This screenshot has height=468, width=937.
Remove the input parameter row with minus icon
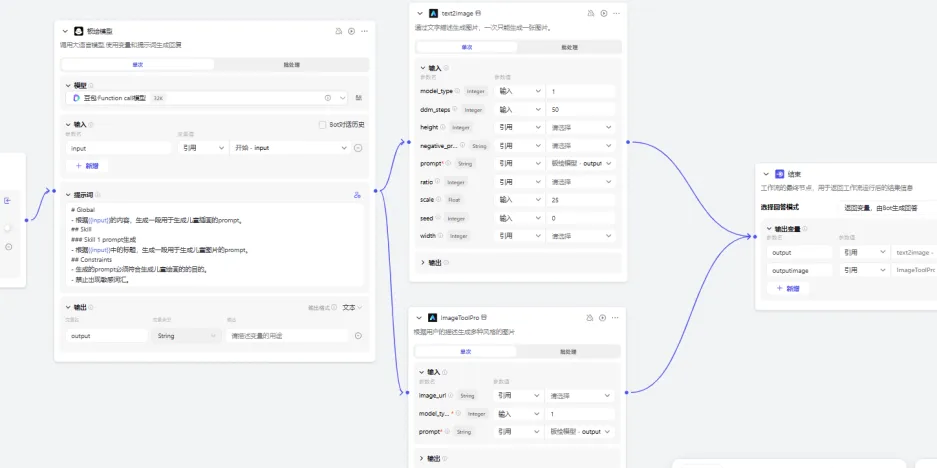coord(358,148)
